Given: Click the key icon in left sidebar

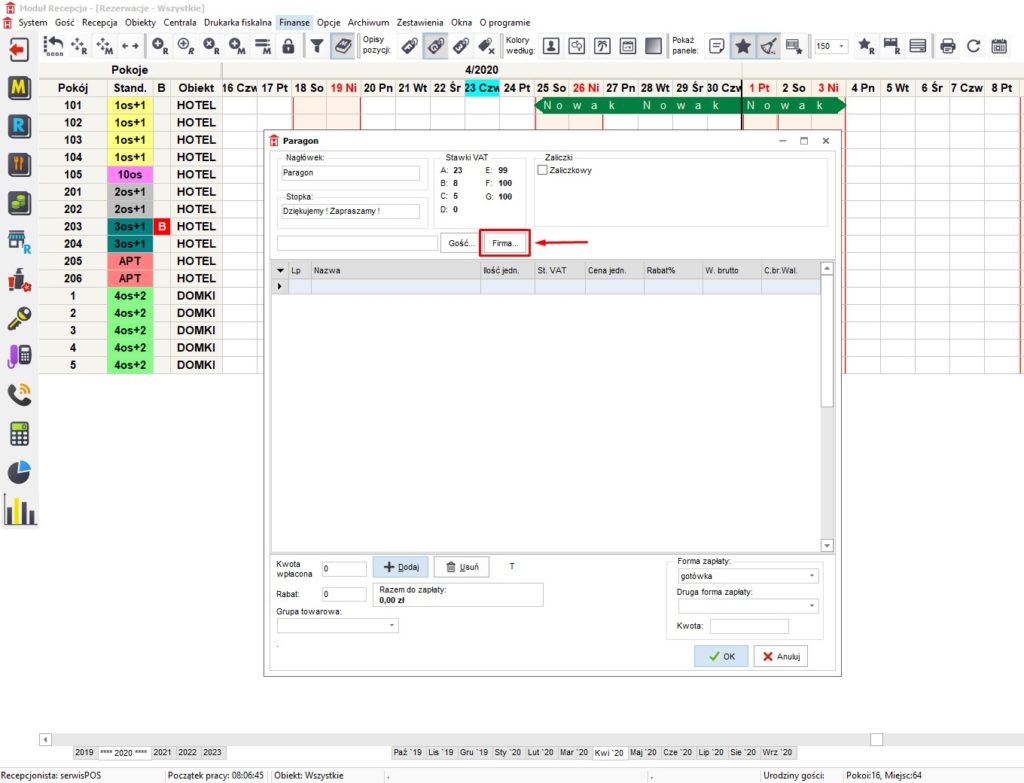Looking at the screenshot, I should (x=19, y=316).
